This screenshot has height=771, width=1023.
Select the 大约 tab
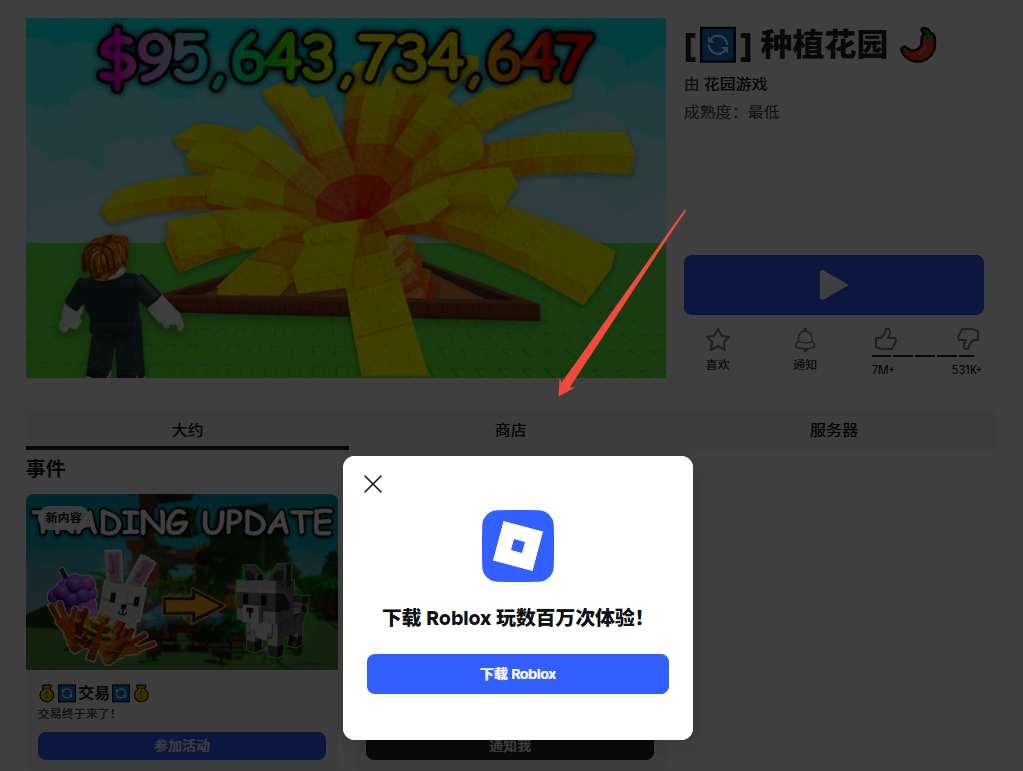coord(187,430)
